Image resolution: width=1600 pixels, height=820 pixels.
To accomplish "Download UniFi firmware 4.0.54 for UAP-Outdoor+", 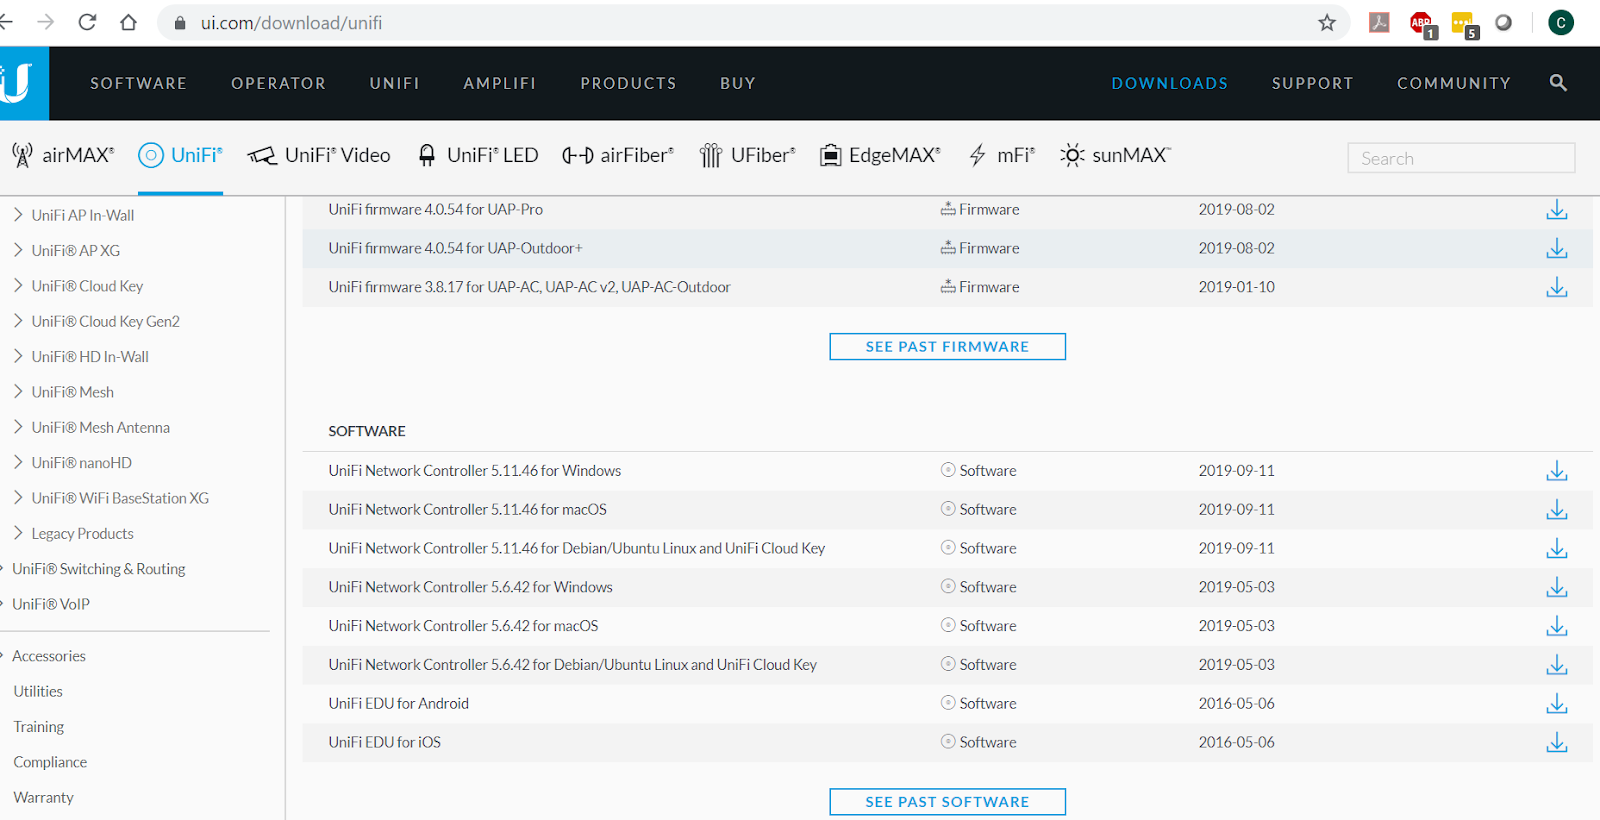I will click(1556, 249).
